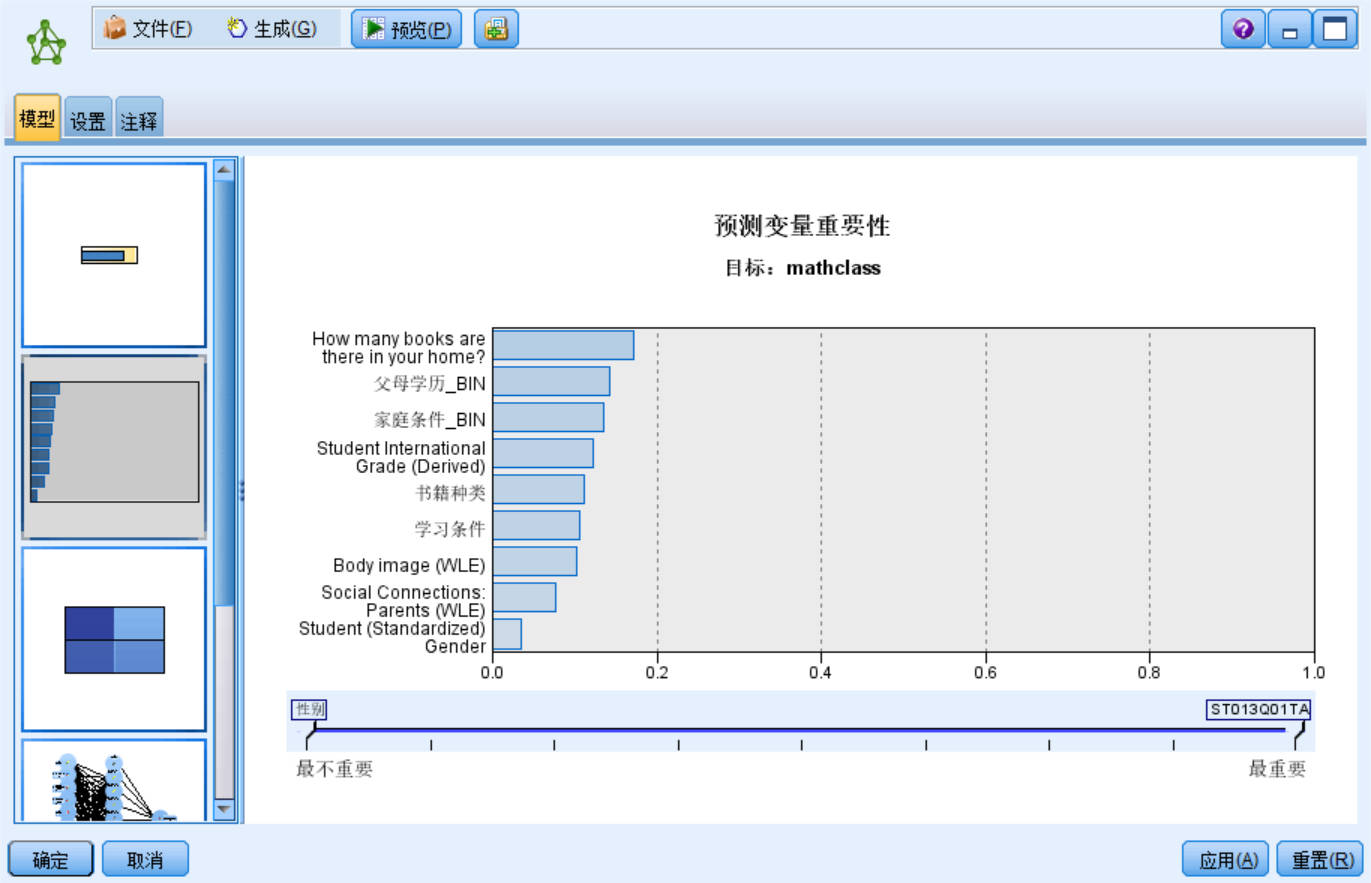Click the thumbnail panel scroll-down arrow
Image resolution: width=1371 pixels, height=883 pixels.
pos(224,809)
